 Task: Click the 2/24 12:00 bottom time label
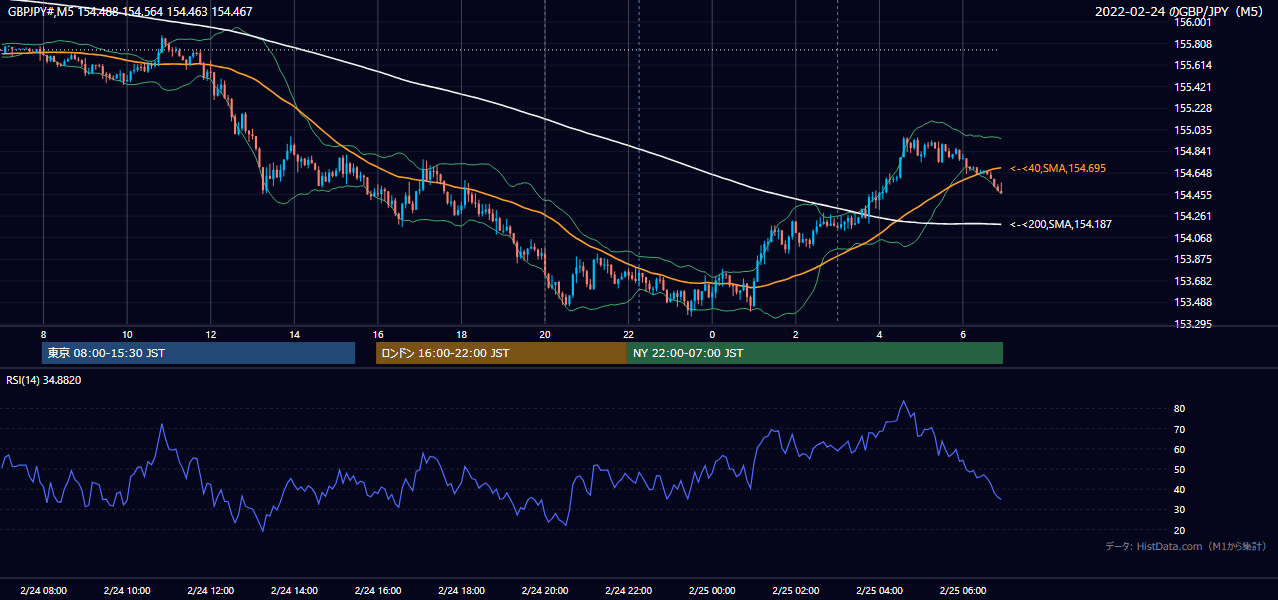(x=211, y=590)
